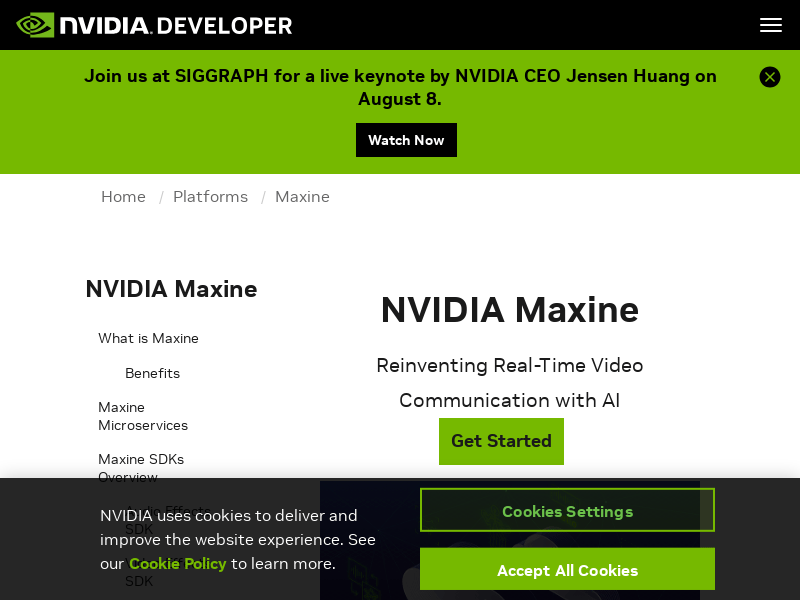
Task: Open the hamburger navigation menu
Action: pos(770,25)
